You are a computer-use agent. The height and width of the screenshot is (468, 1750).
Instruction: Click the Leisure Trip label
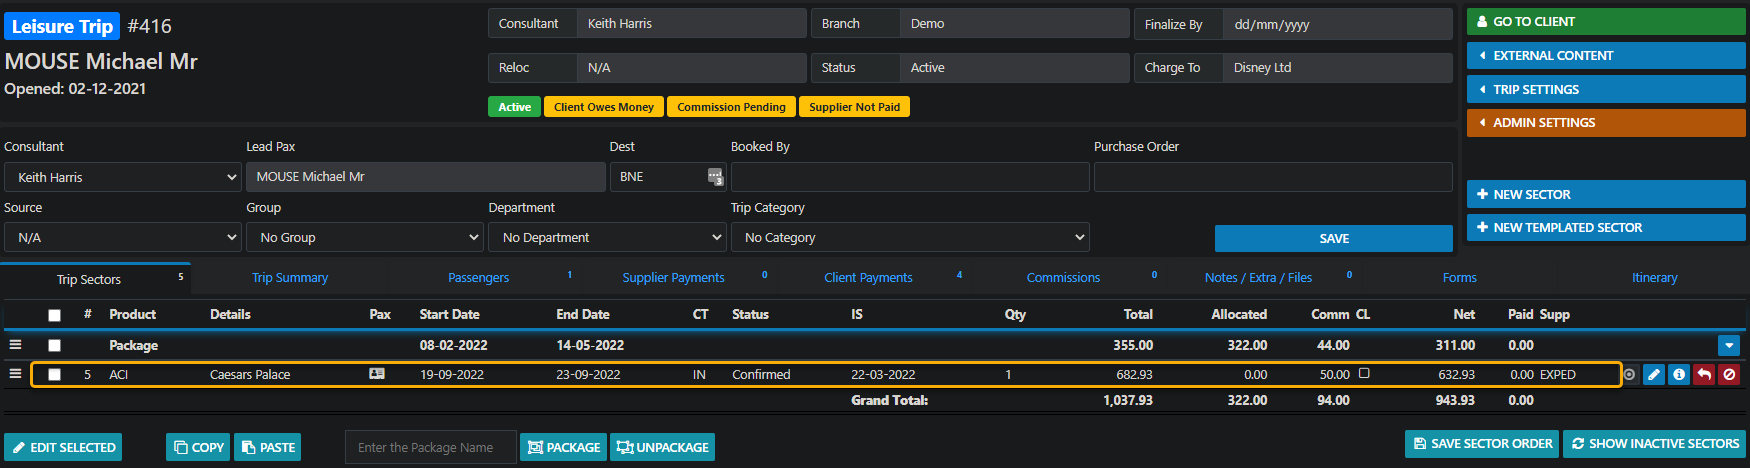[x=62, y=26]
